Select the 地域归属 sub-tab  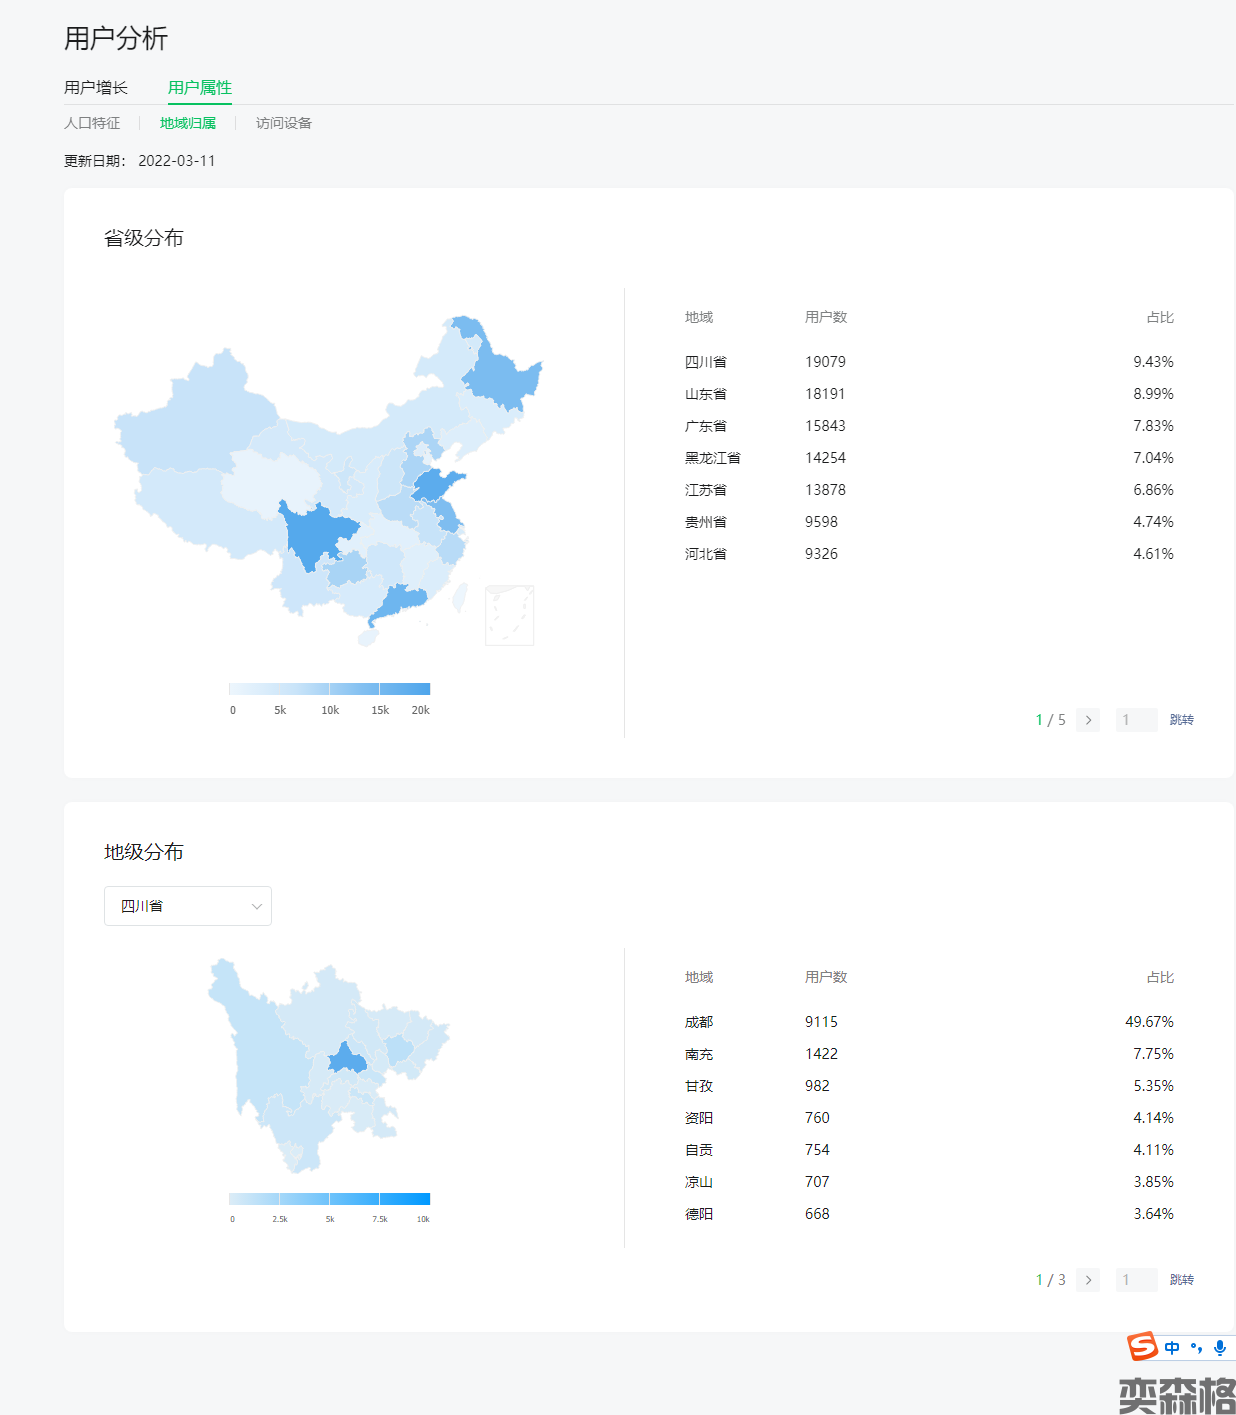188,123
